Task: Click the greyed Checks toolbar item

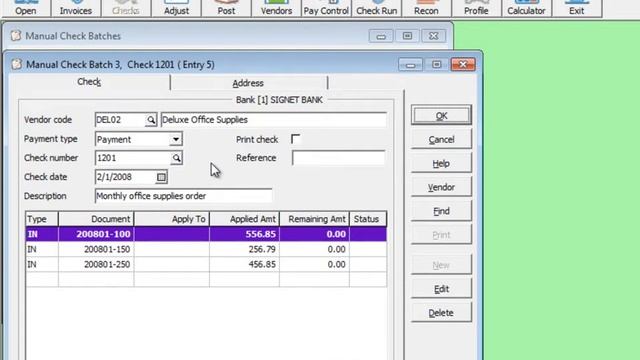Action: (126, 8)
